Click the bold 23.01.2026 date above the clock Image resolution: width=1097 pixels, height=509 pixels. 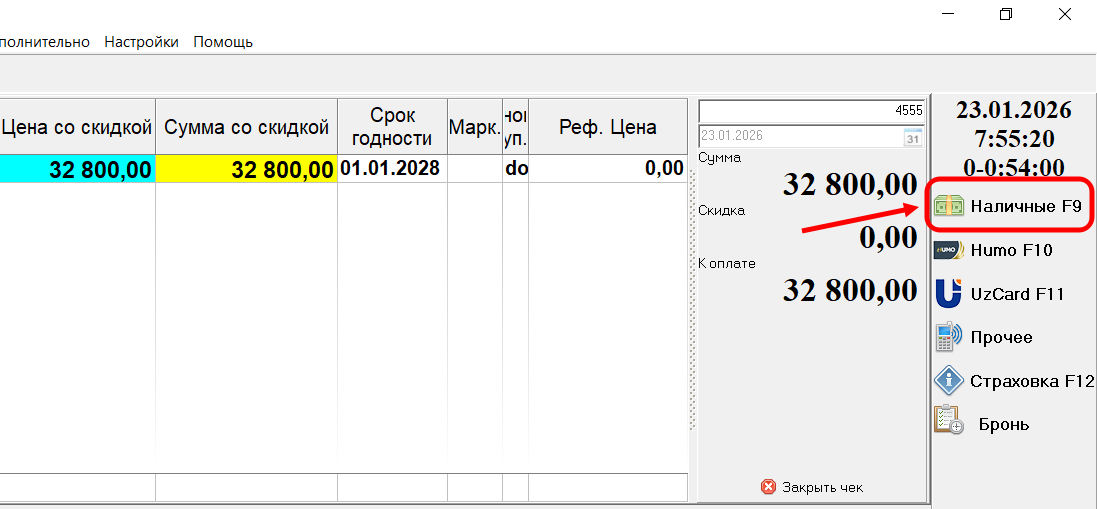[1014, 110]
